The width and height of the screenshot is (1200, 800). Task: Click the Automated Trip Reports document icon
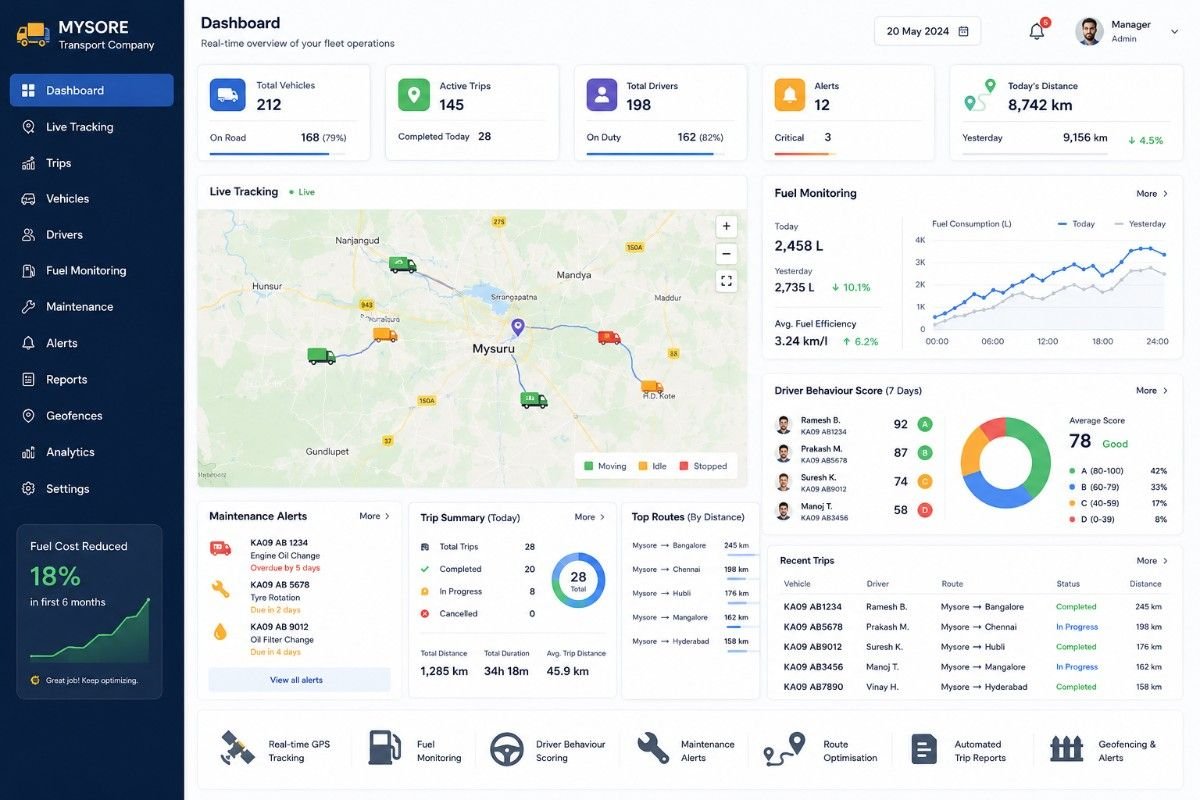(x=925, y=749)
